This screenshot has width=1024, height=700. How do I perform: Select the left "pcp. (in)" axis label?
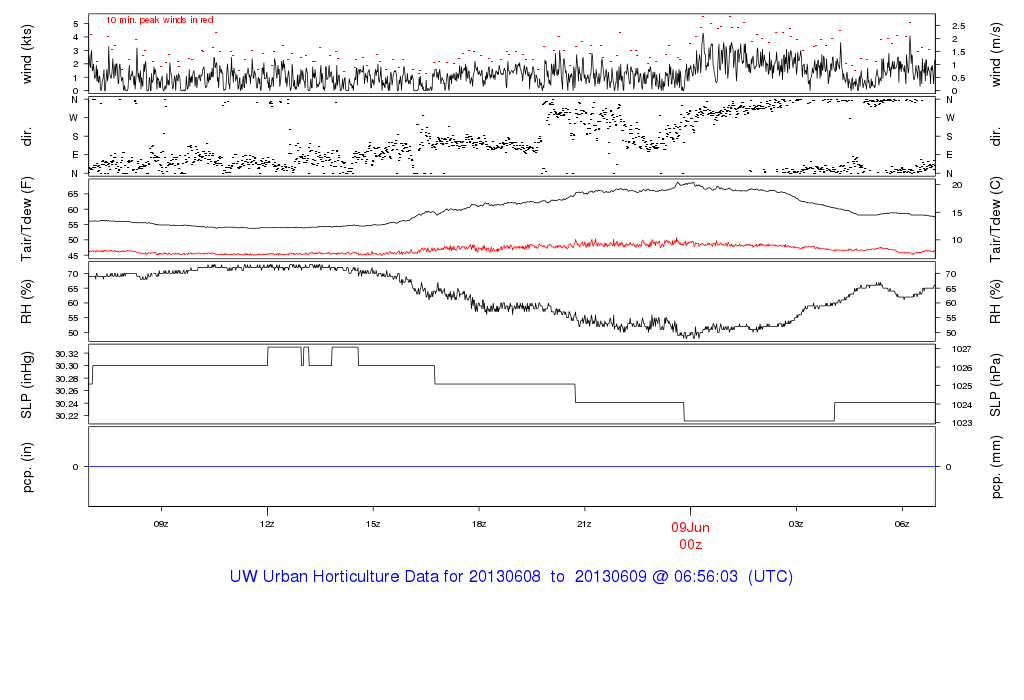(x=27, y=466)
